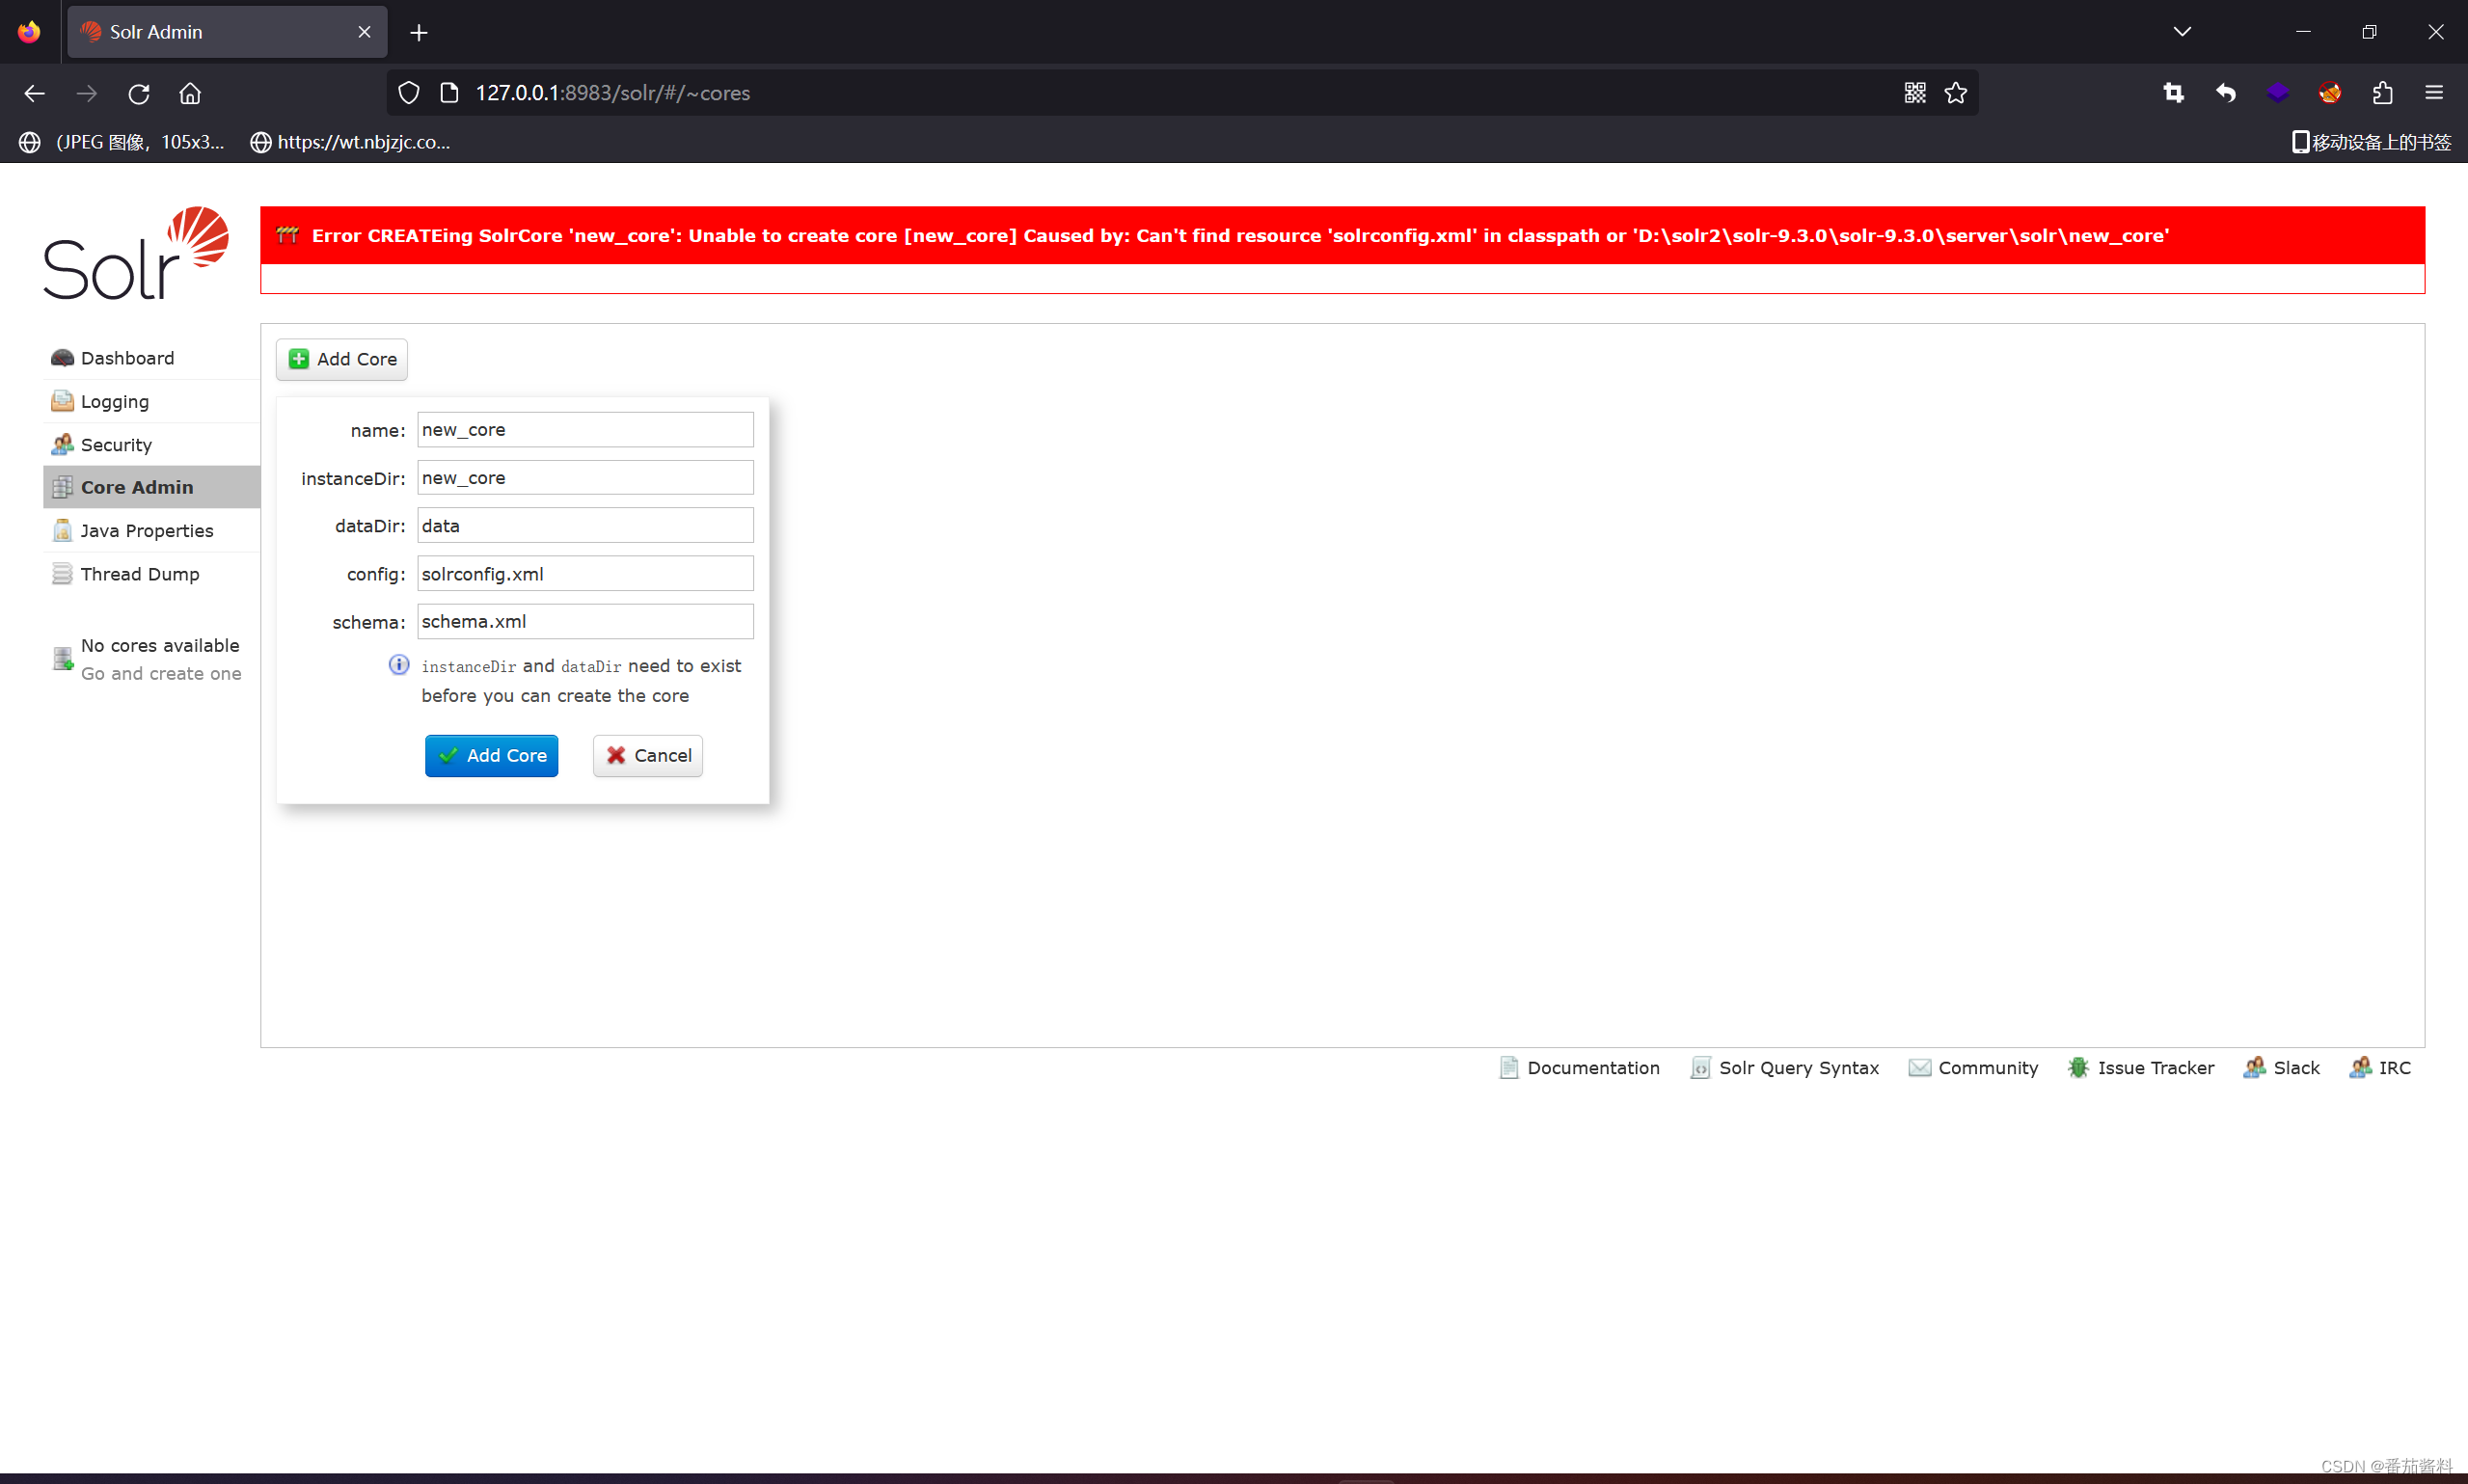2468x1484 pixels.
Task: Click the top Add Core toggle button
Action: pos(341,359)
